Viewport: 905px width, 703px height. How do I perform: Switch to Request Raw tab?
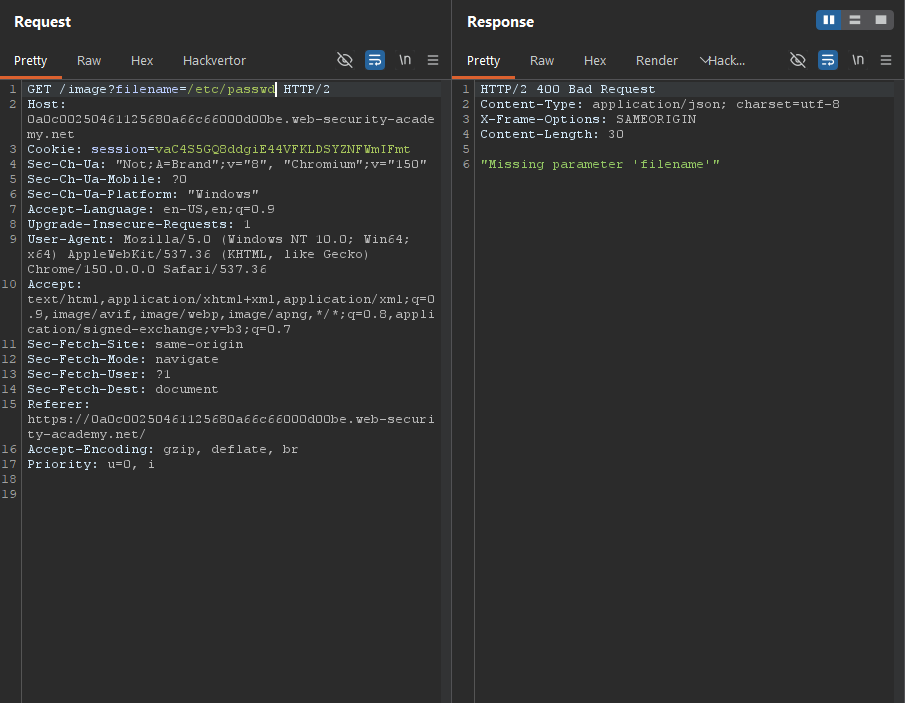pyautogui.click(x=89, y=61)
